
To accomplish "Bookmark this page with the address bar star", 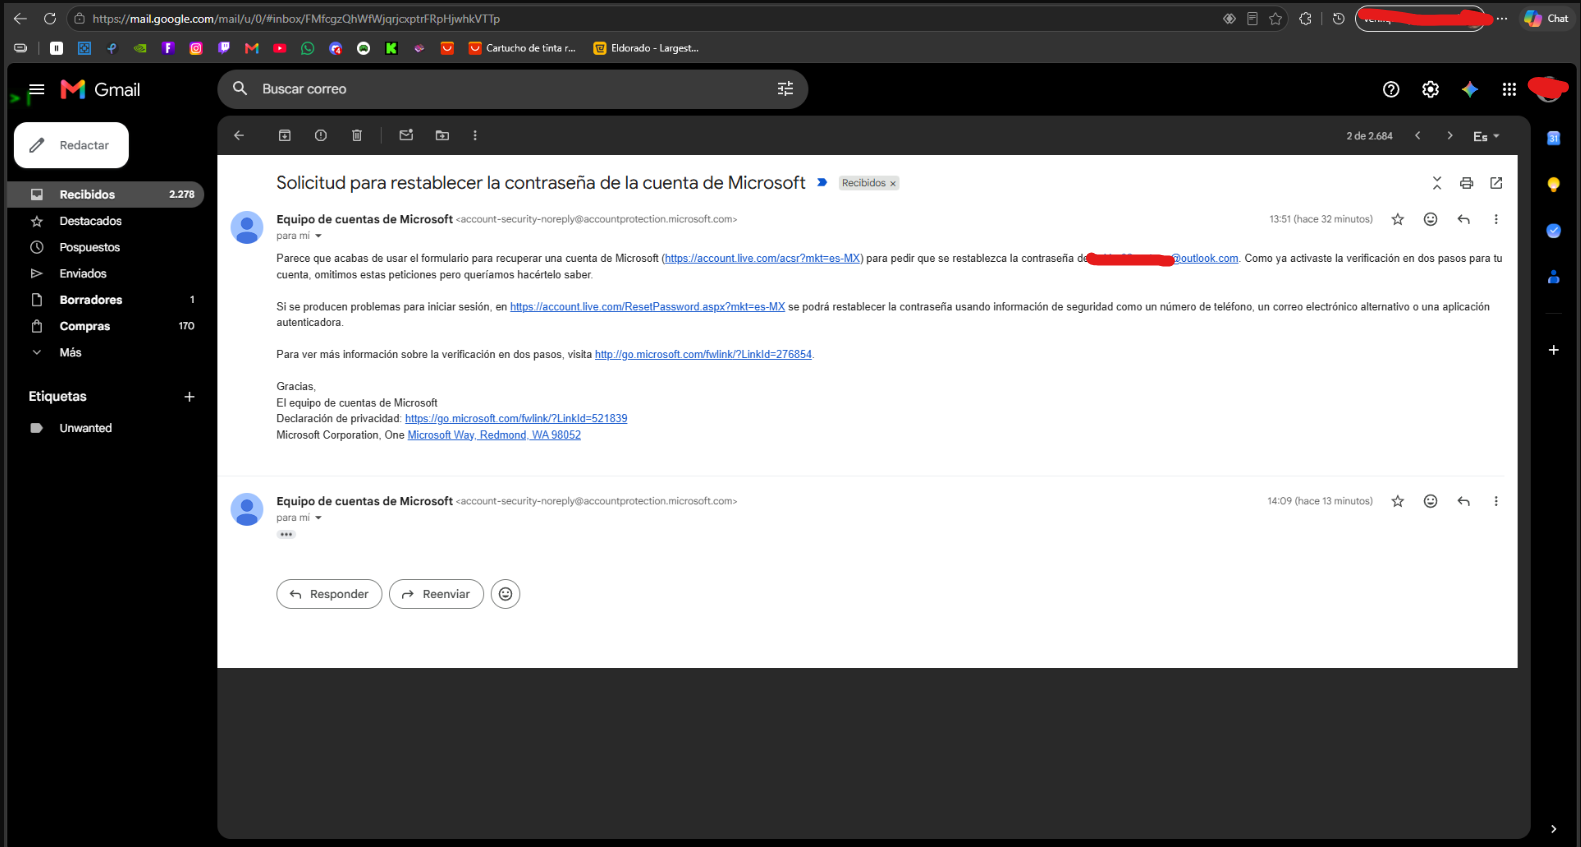I will click(1276, 18).
